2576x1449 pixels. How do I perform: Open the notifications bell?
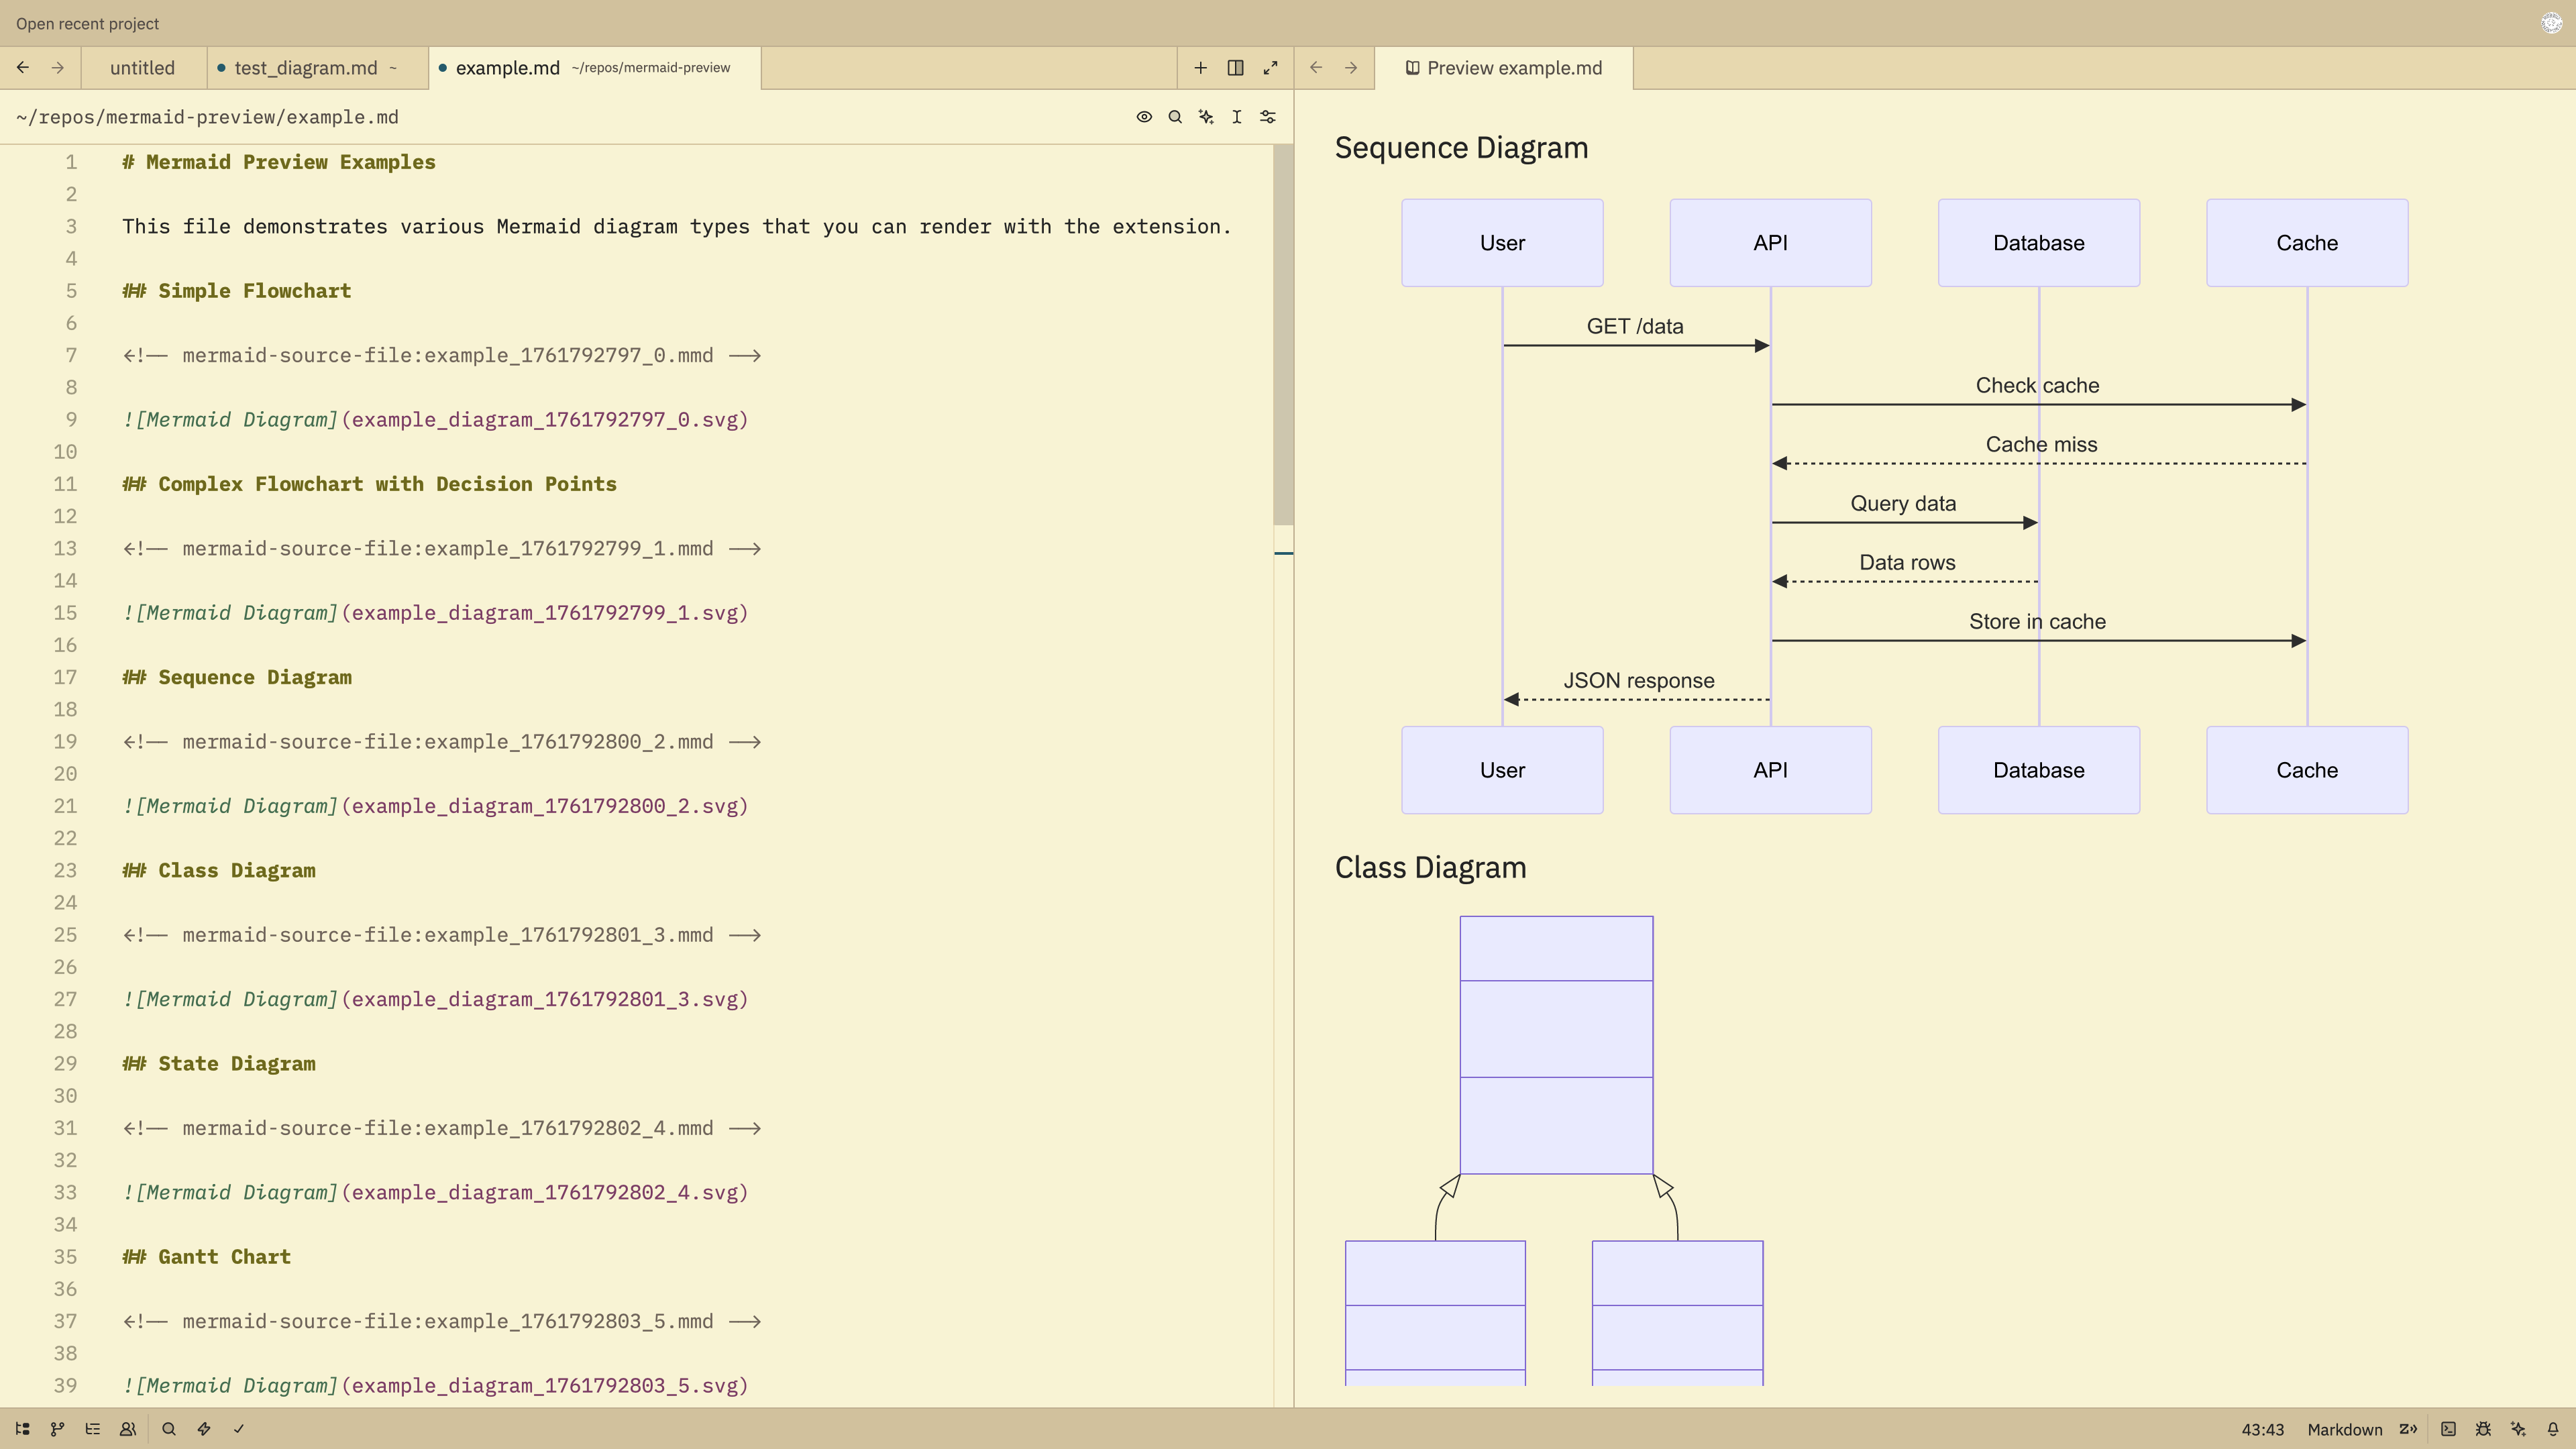coord(2553,1429)
